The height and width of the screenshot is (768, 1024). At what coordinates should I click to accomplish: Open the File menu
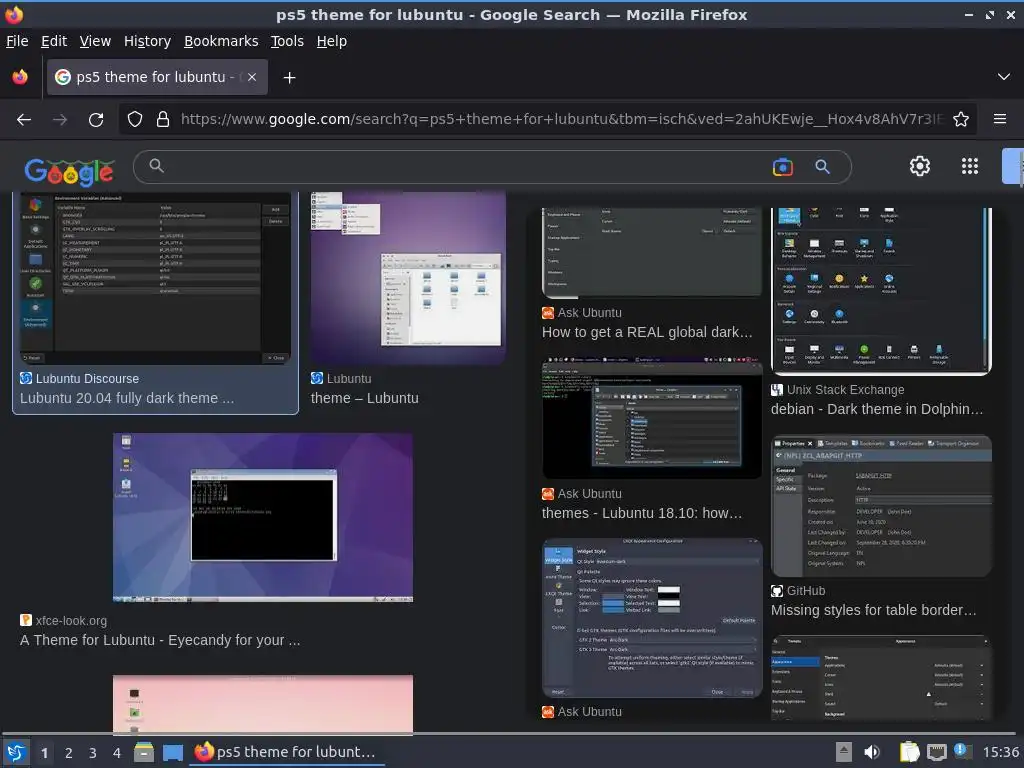(17, 41)
